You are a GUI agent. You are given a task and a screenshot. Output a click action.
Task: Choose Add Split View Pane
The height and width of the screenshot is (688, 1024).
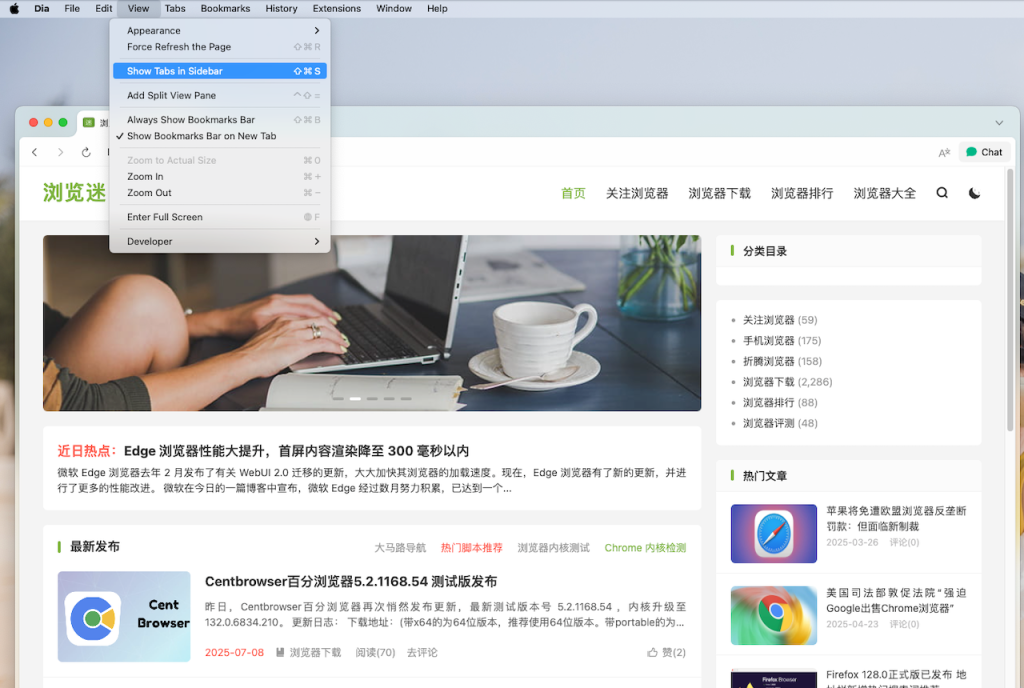[220, 95]
